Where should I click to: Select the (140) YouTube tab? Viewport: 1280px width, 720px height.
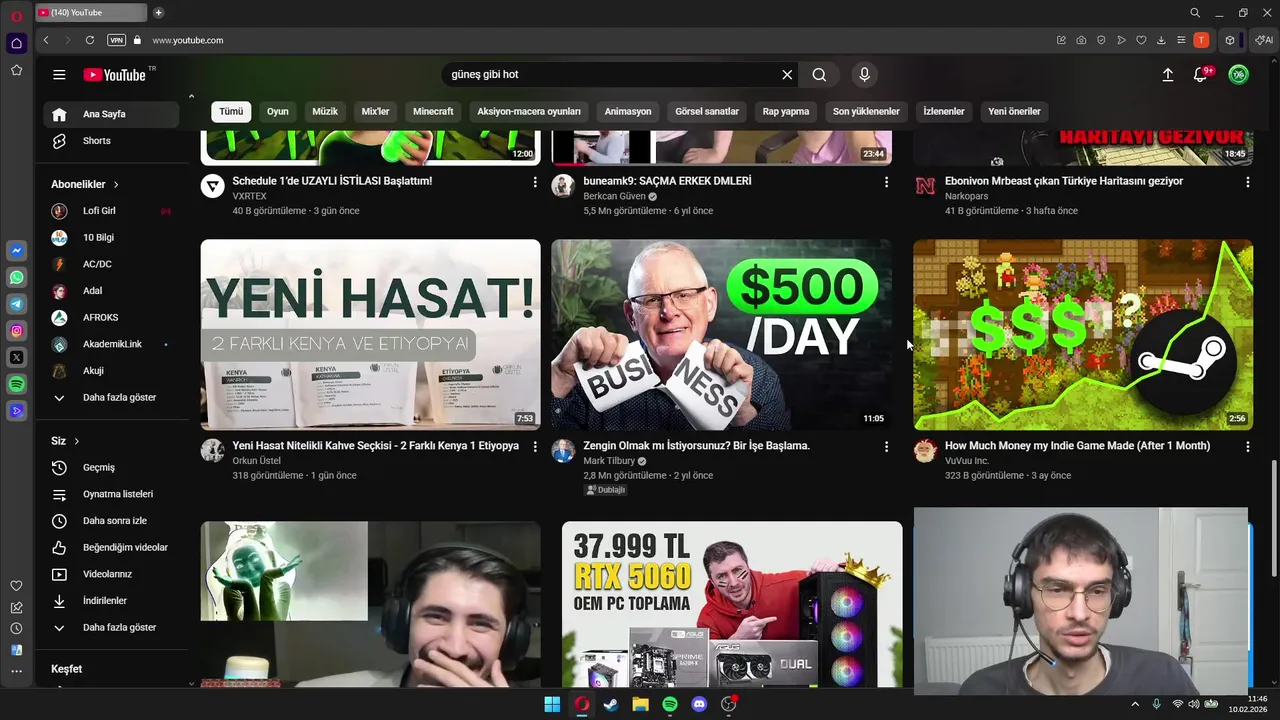point(90,13)
